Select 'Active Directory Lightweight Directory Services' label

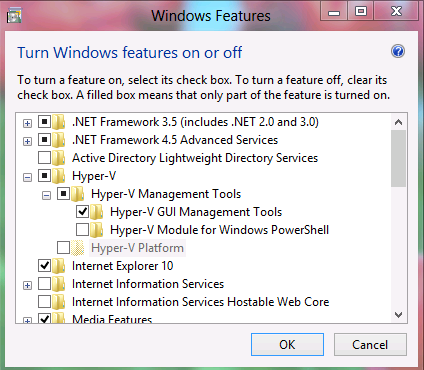[195, 158]
